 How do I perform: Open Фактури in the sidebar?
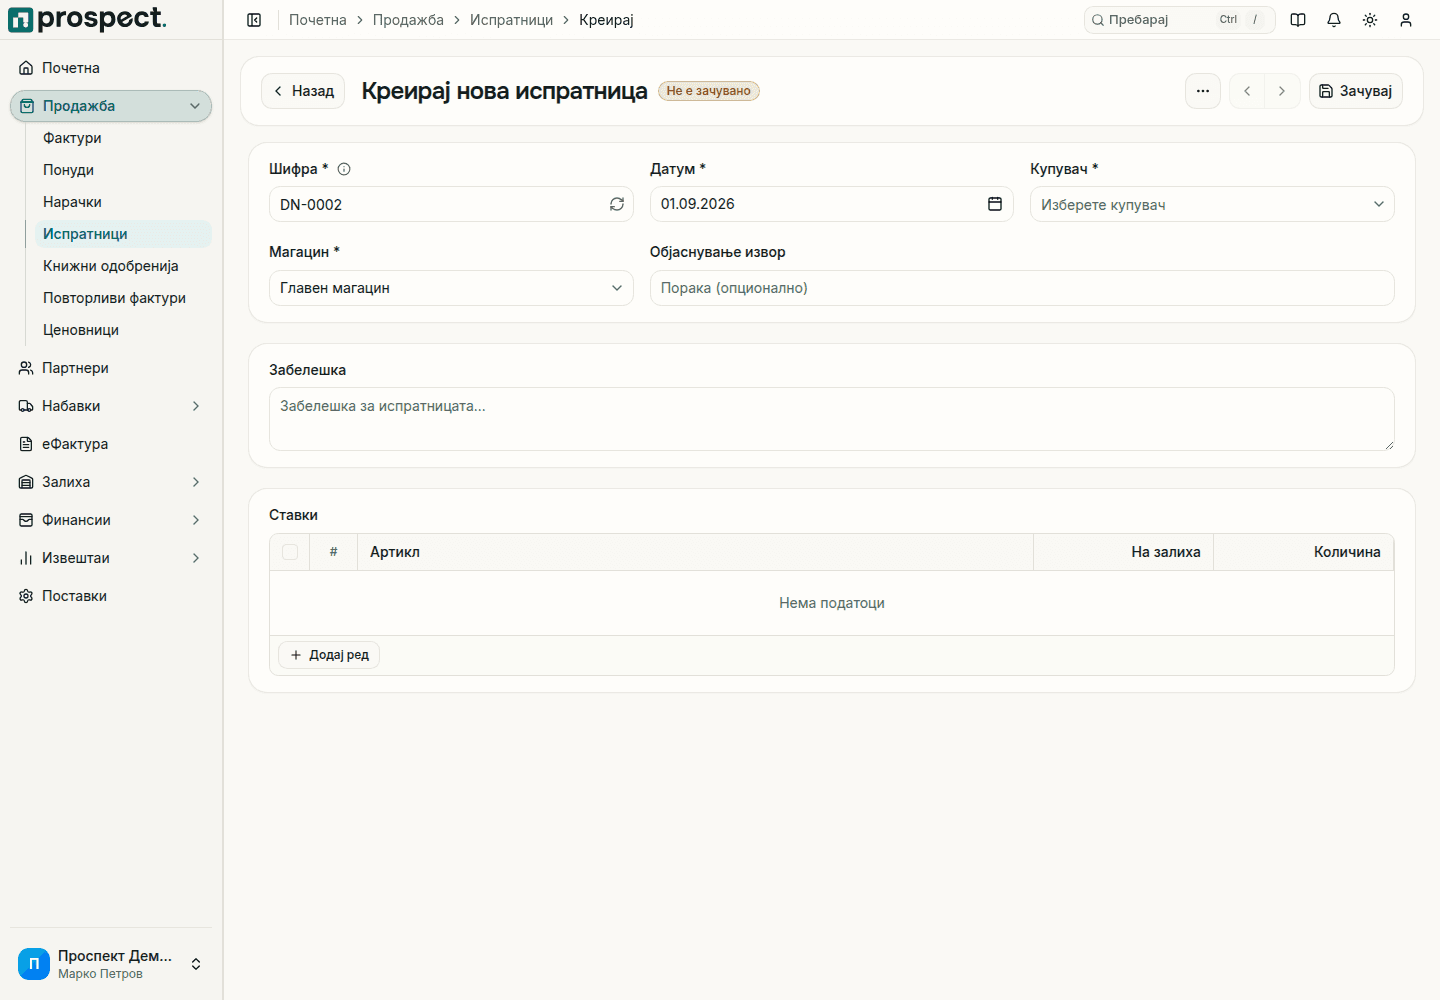[x=123, y=138]
